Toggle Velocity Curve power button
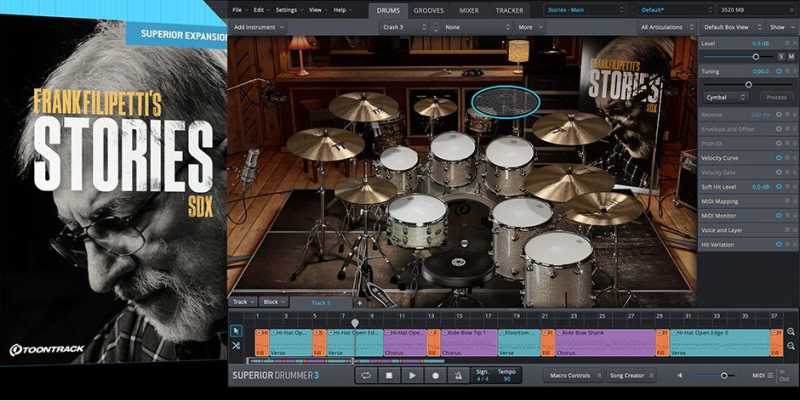The width and height of the screenshot is (800, 401). [x=779, y=158]
